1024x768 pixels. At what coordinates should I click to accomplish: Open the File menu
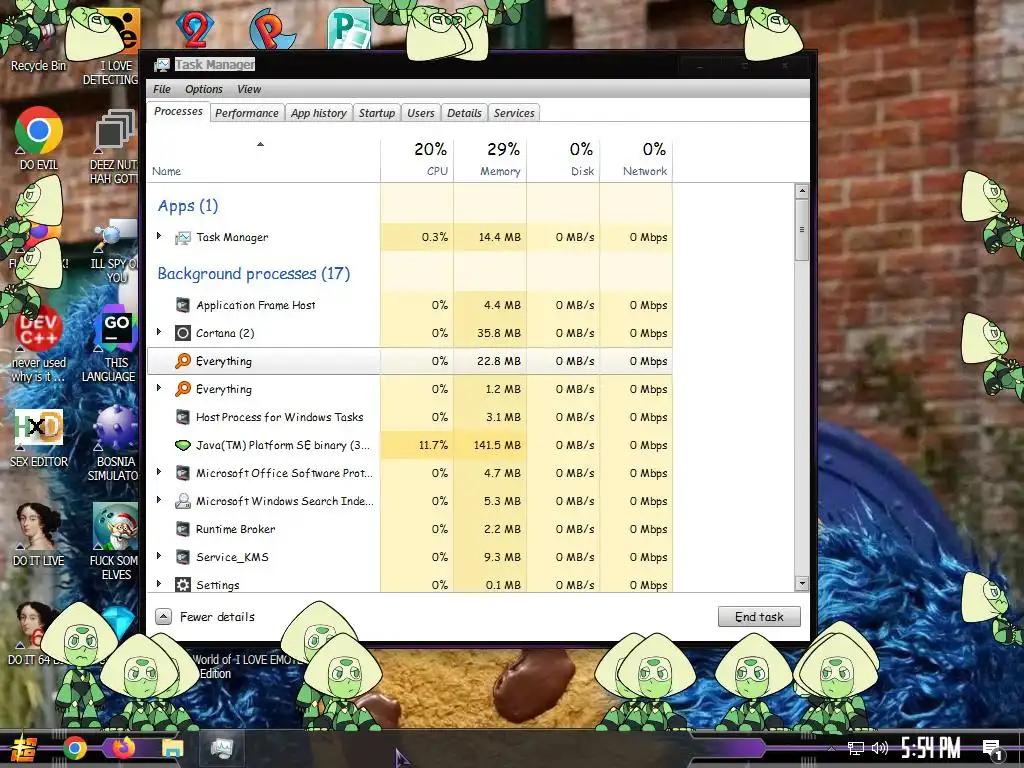pos(162,89)
